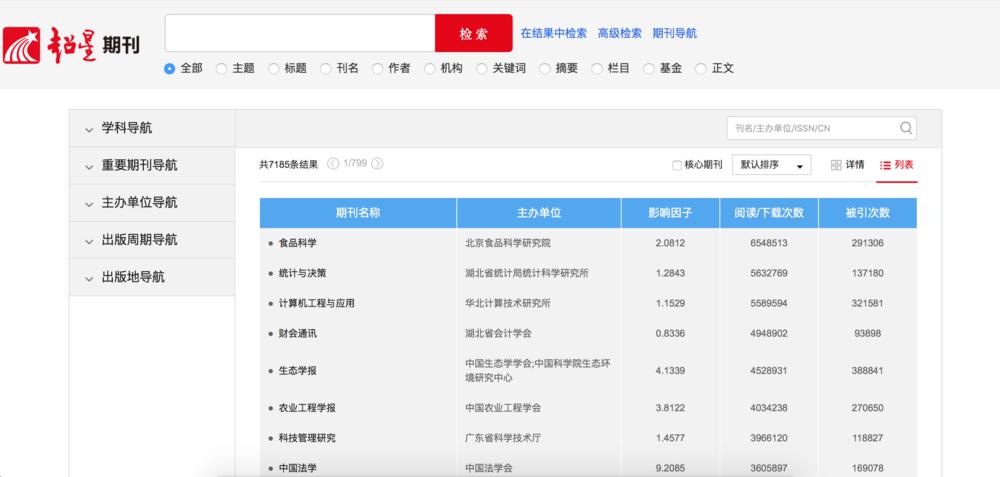Select the 栏目 radio button
The height and width of the screenshot is (477, 1000).
point(596,69)
